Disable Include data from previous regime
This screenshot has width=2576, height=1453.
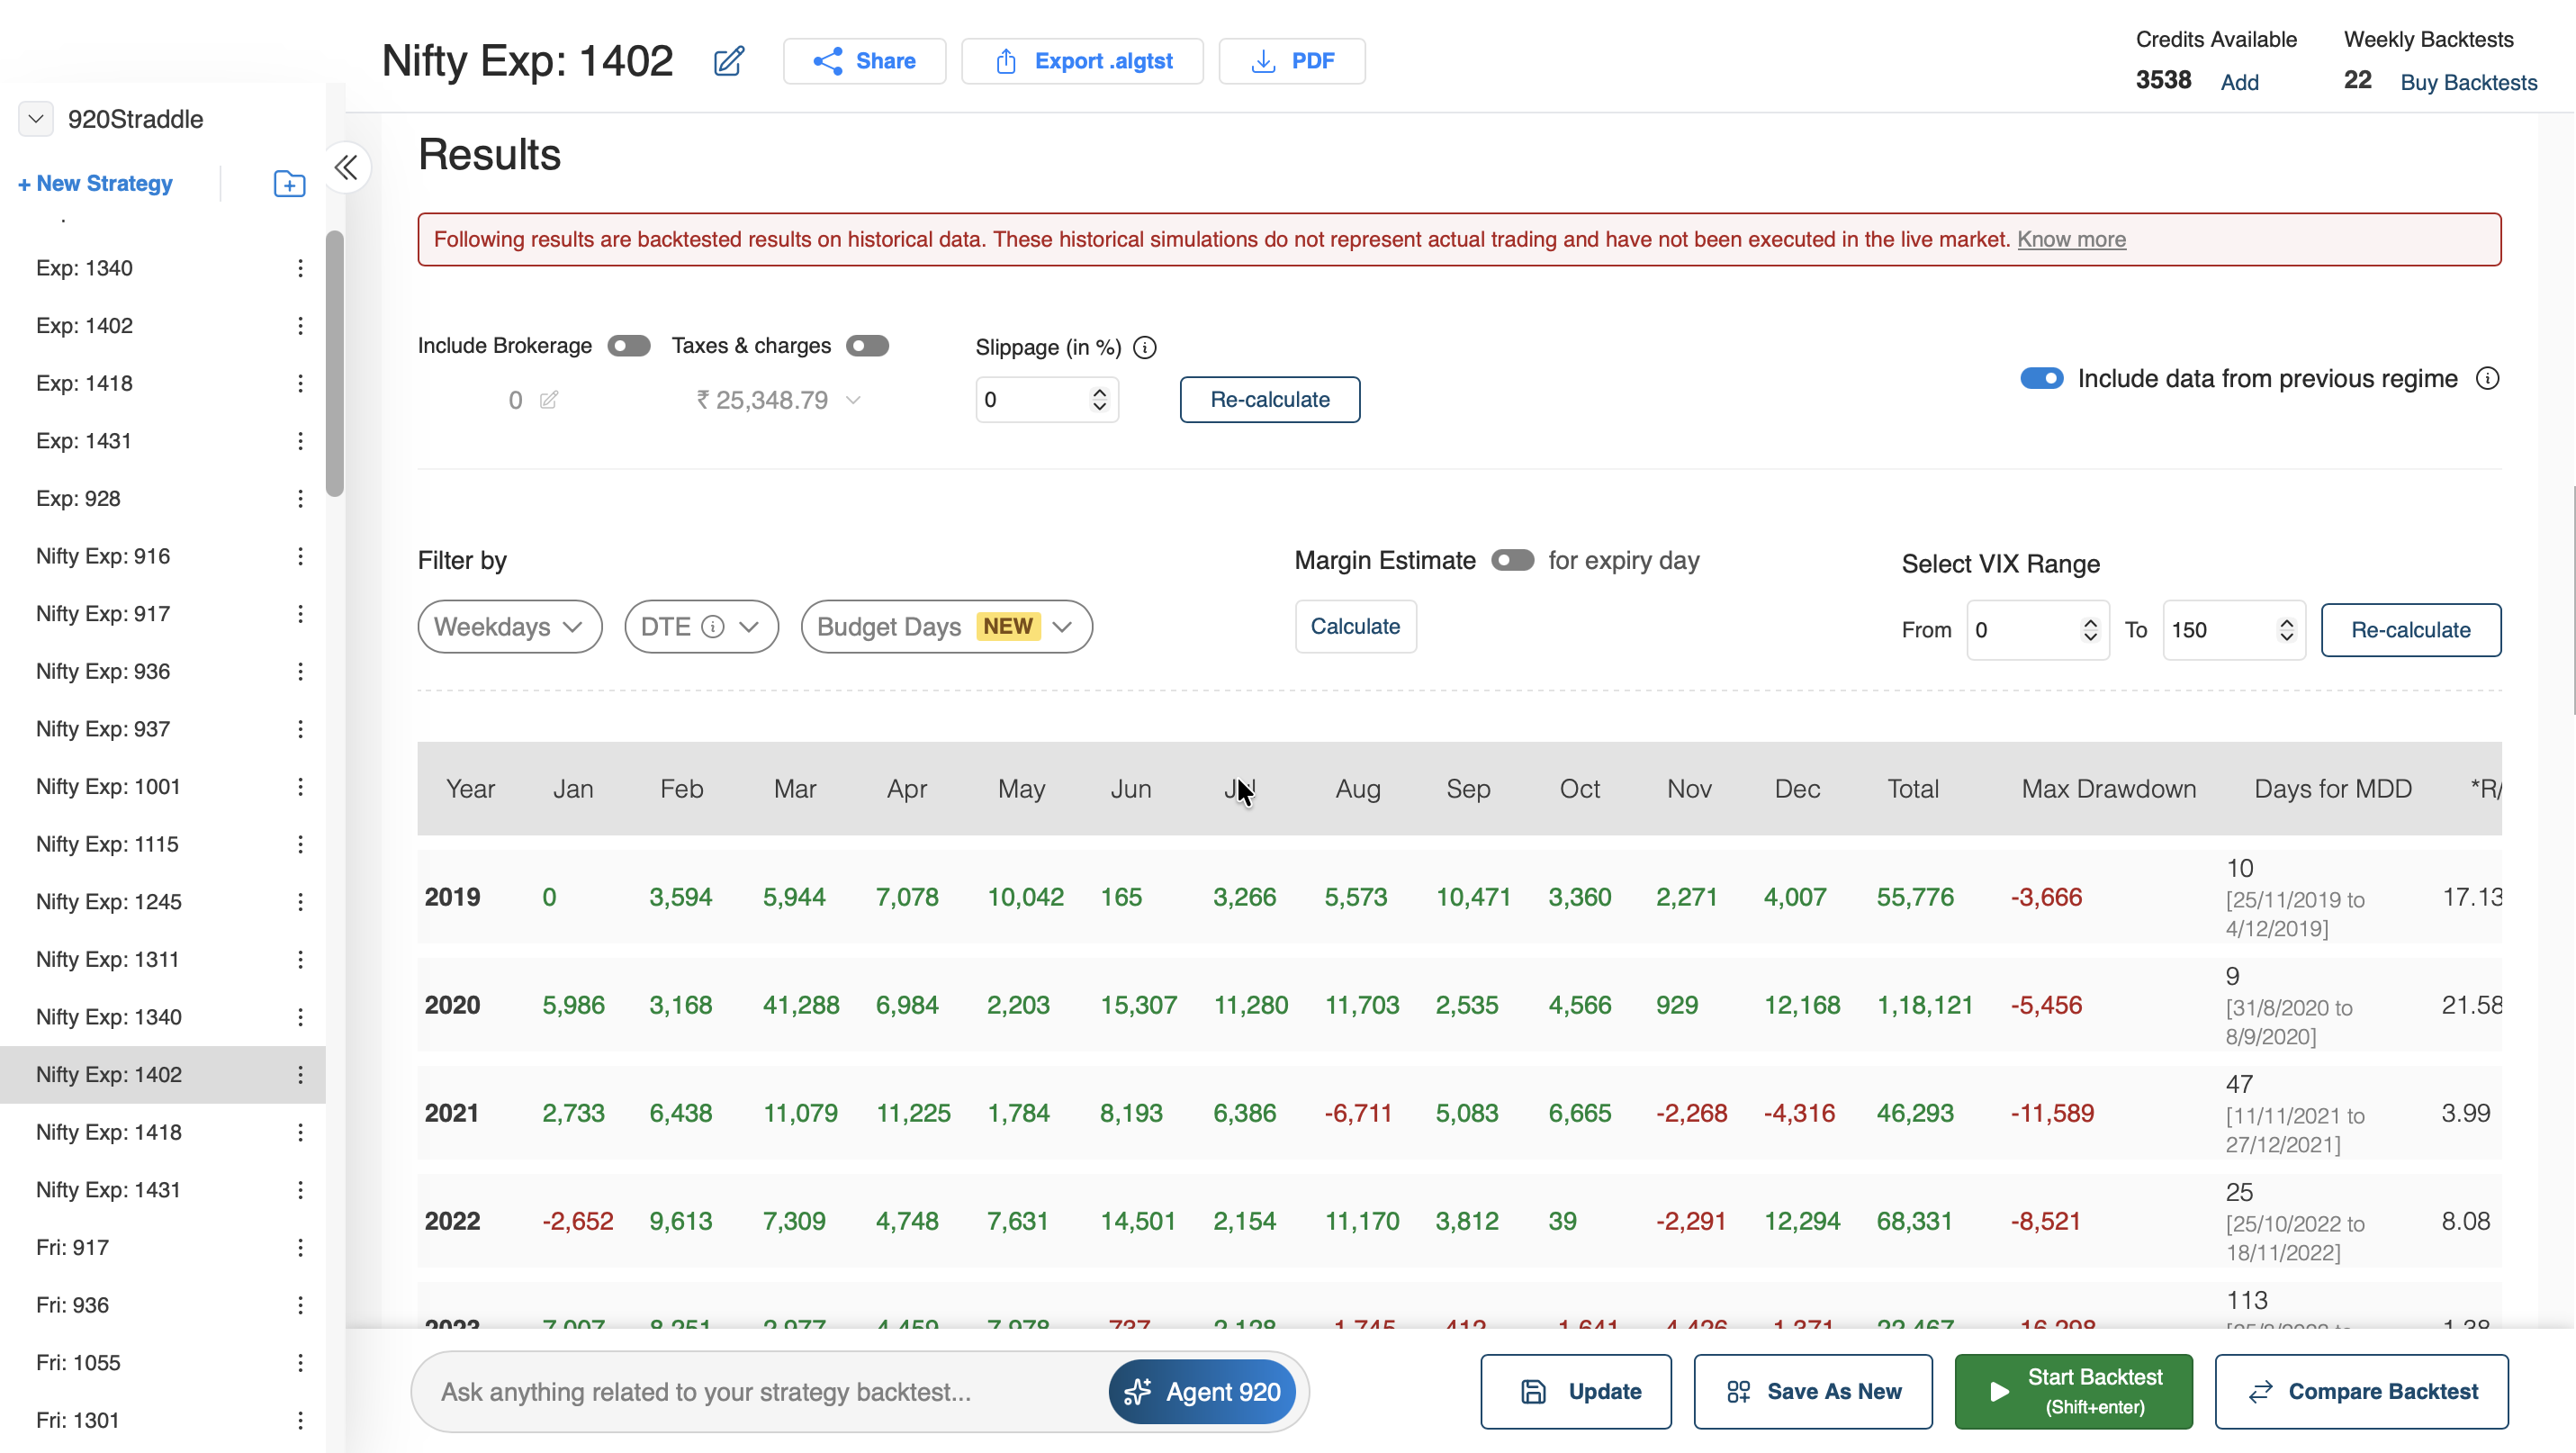(x=2041, y=379)
